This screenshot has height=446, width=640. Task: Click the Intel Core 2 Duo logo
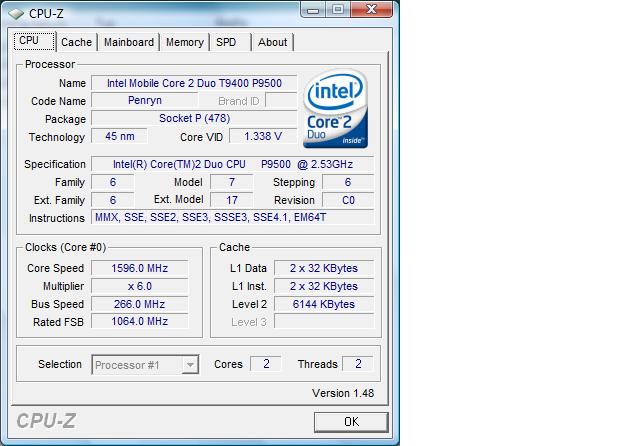coord(335,109)
